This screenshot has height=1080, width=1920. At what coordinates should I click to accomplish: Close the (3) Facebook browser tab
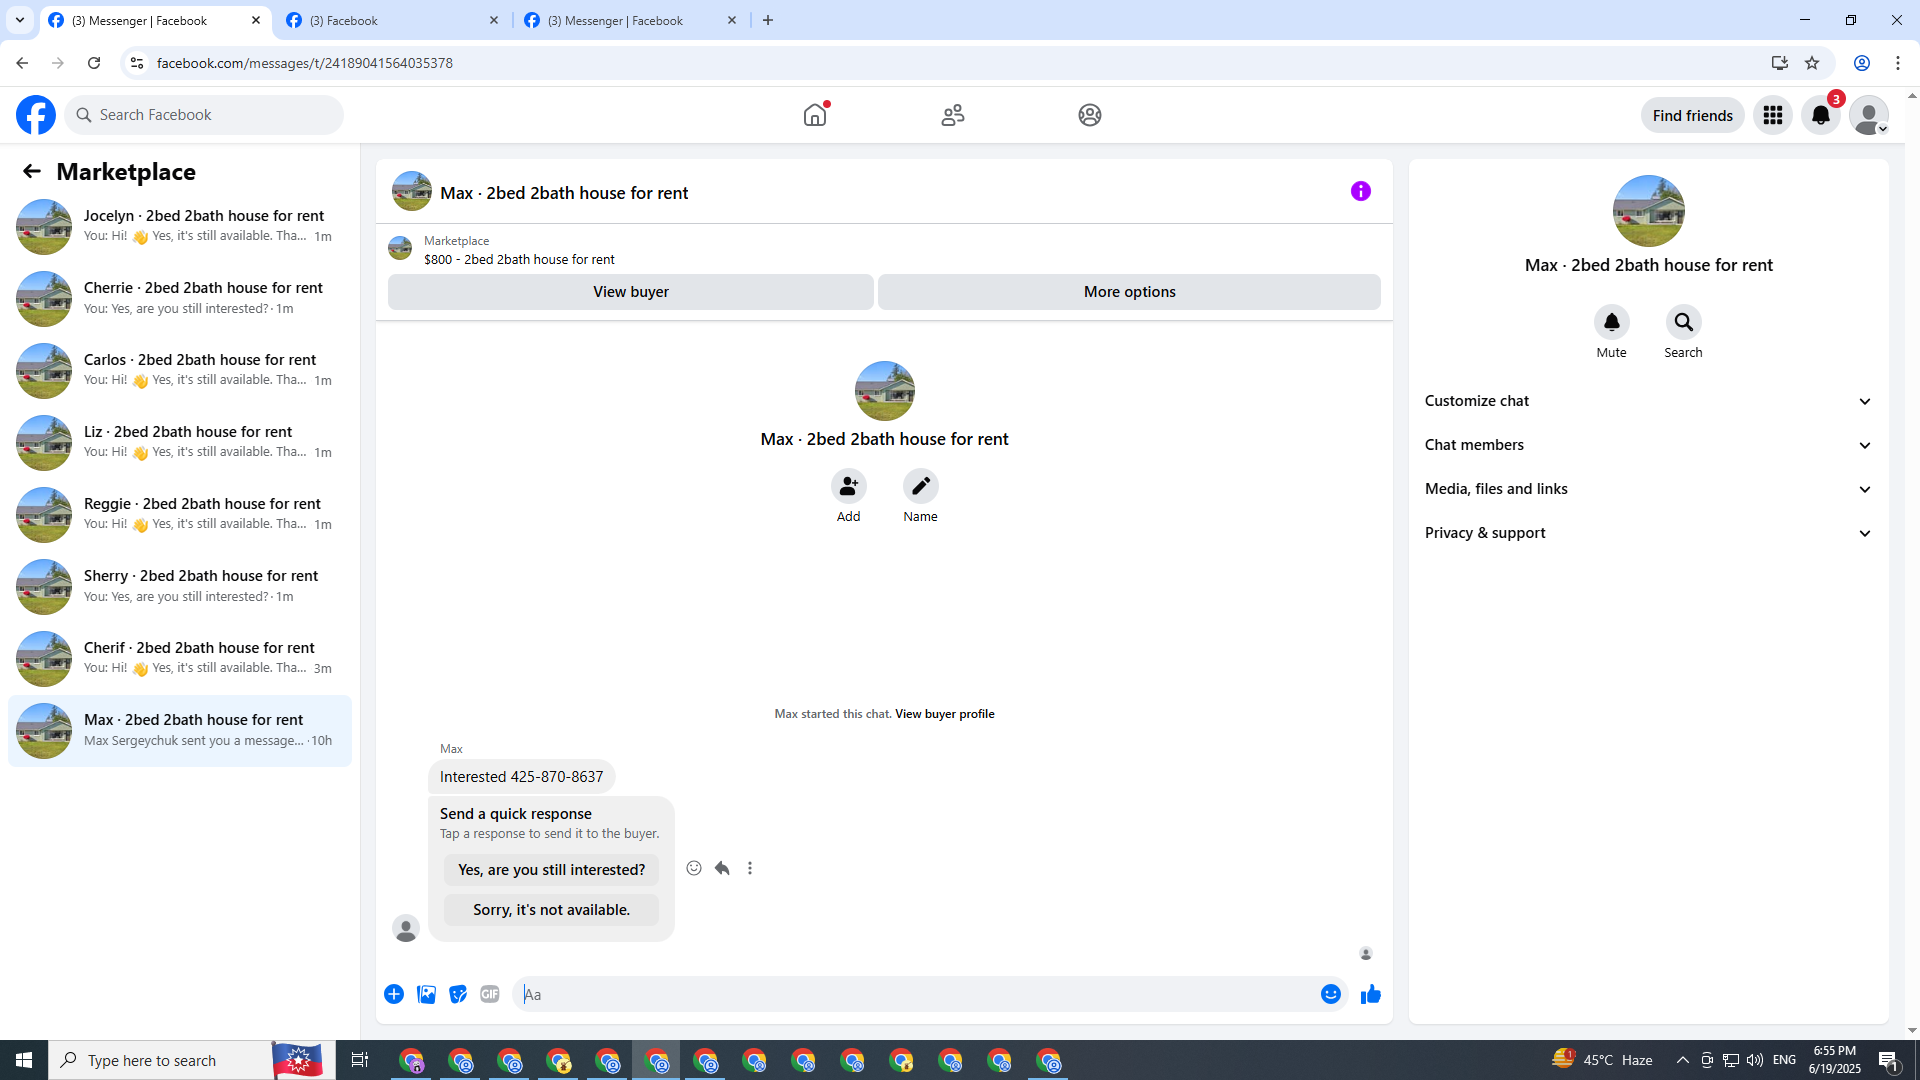point(494,20)
